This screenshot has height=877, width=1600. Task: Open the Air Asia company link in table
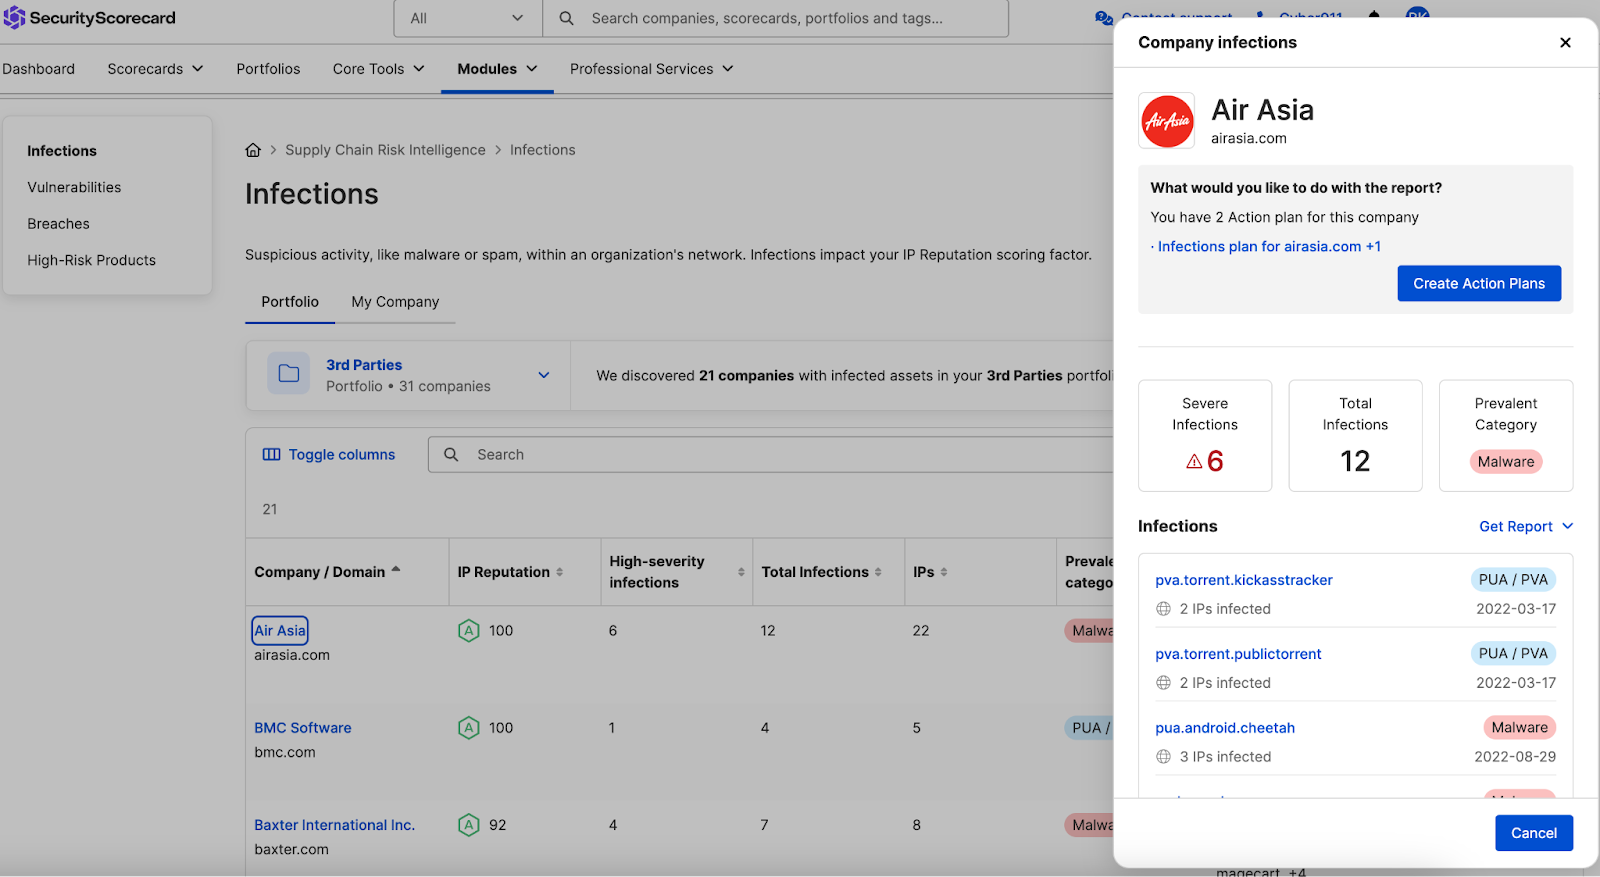click(280, 631)
